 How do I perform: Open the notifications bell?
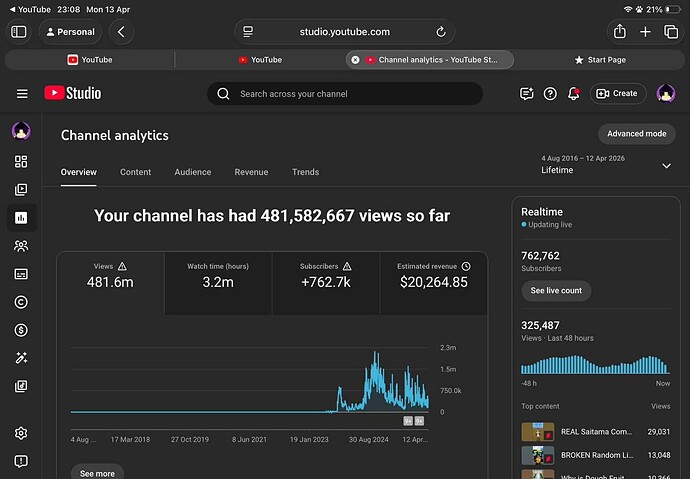click(573, 93)
